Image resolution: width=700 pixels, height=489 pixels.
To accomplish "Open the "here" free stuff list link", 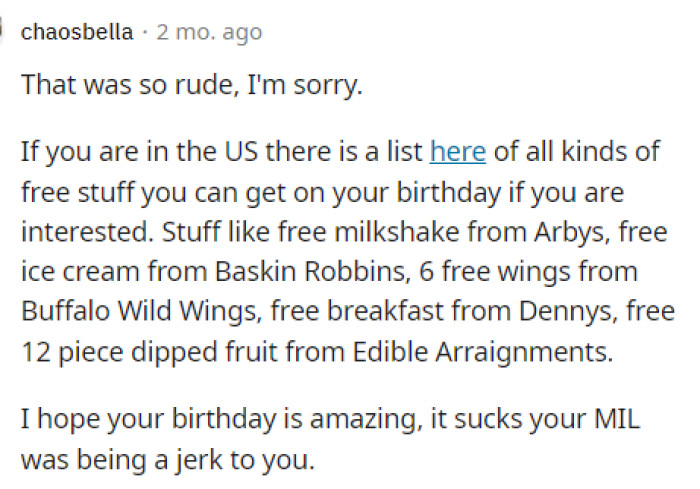I will click(457, 152).
